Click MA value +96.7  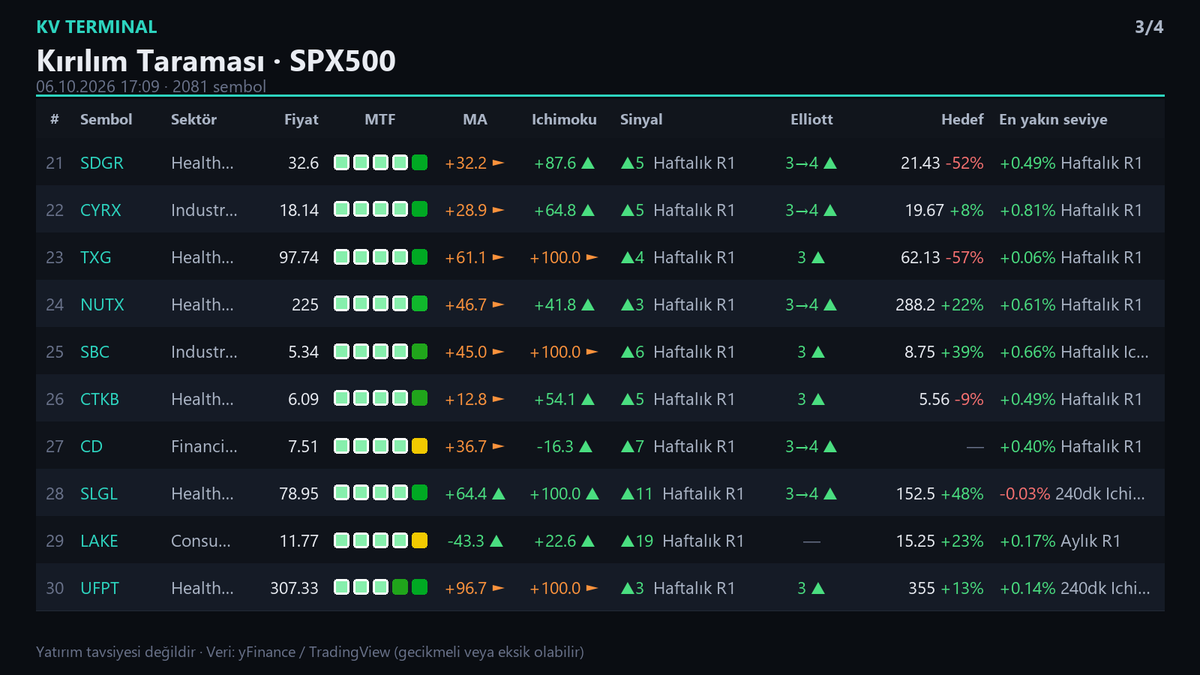point(466,588)
